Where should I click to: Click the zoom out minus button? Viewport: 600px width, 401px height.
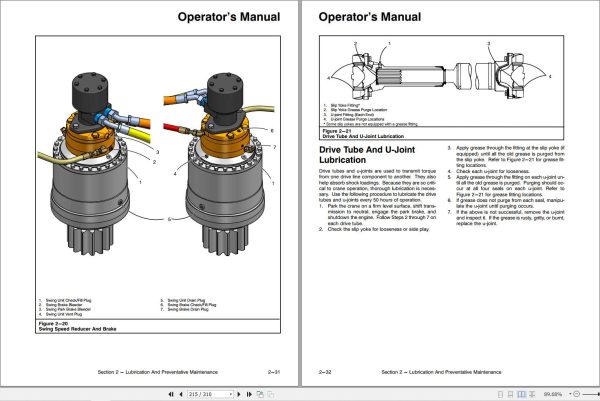pyautogui.click(x=576, y=394)
